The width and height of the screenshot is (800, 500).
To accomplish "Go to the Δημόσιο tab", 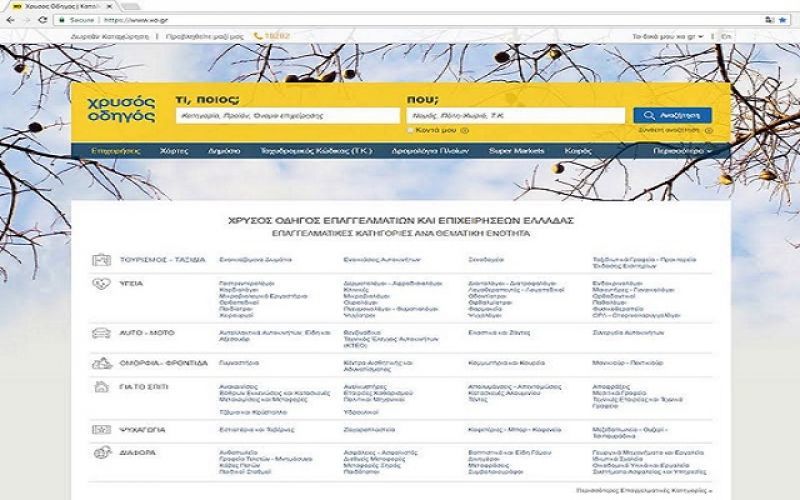I will [224, 151].
